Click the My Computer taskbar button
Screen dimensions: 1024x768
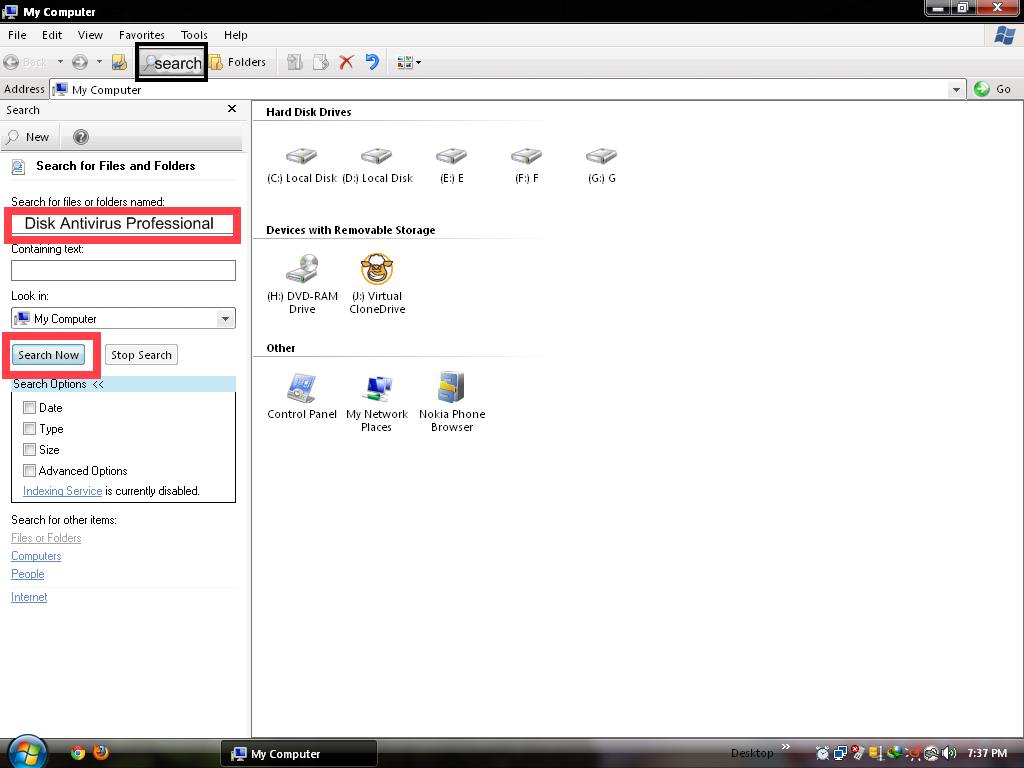(299, 754)
